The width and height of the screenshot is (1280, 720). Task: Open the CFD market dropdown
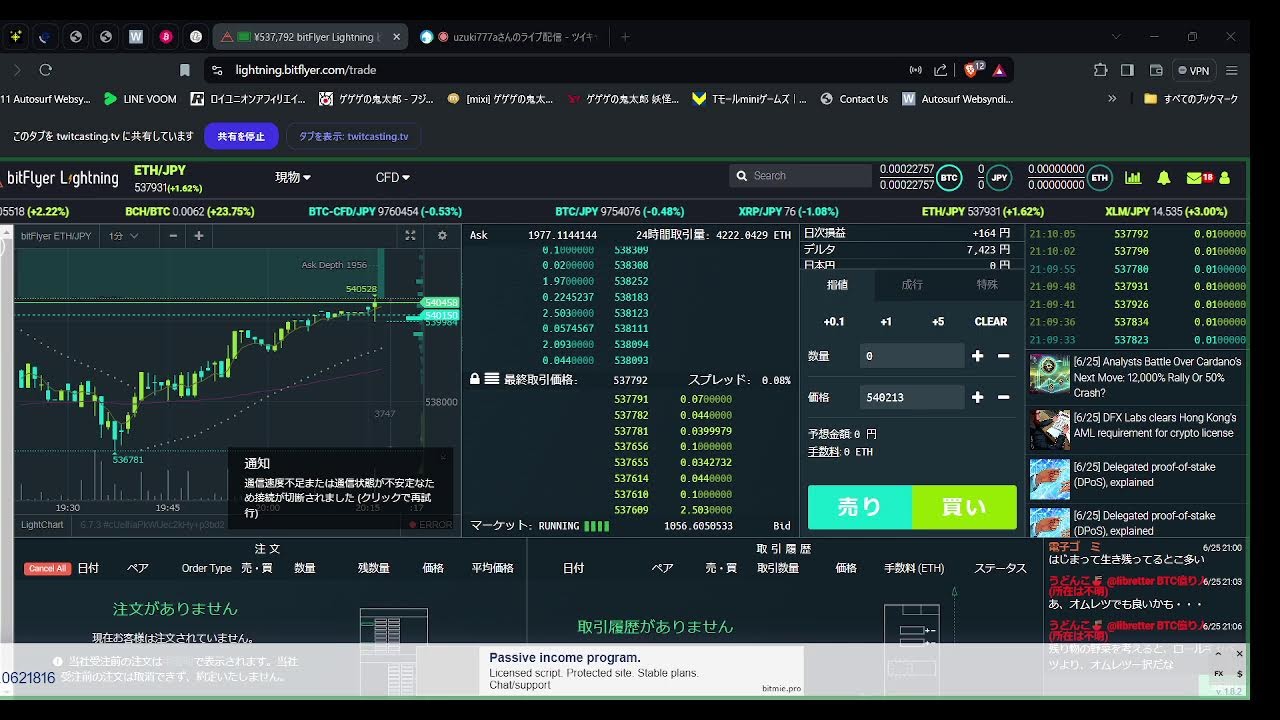click(392, 177)
